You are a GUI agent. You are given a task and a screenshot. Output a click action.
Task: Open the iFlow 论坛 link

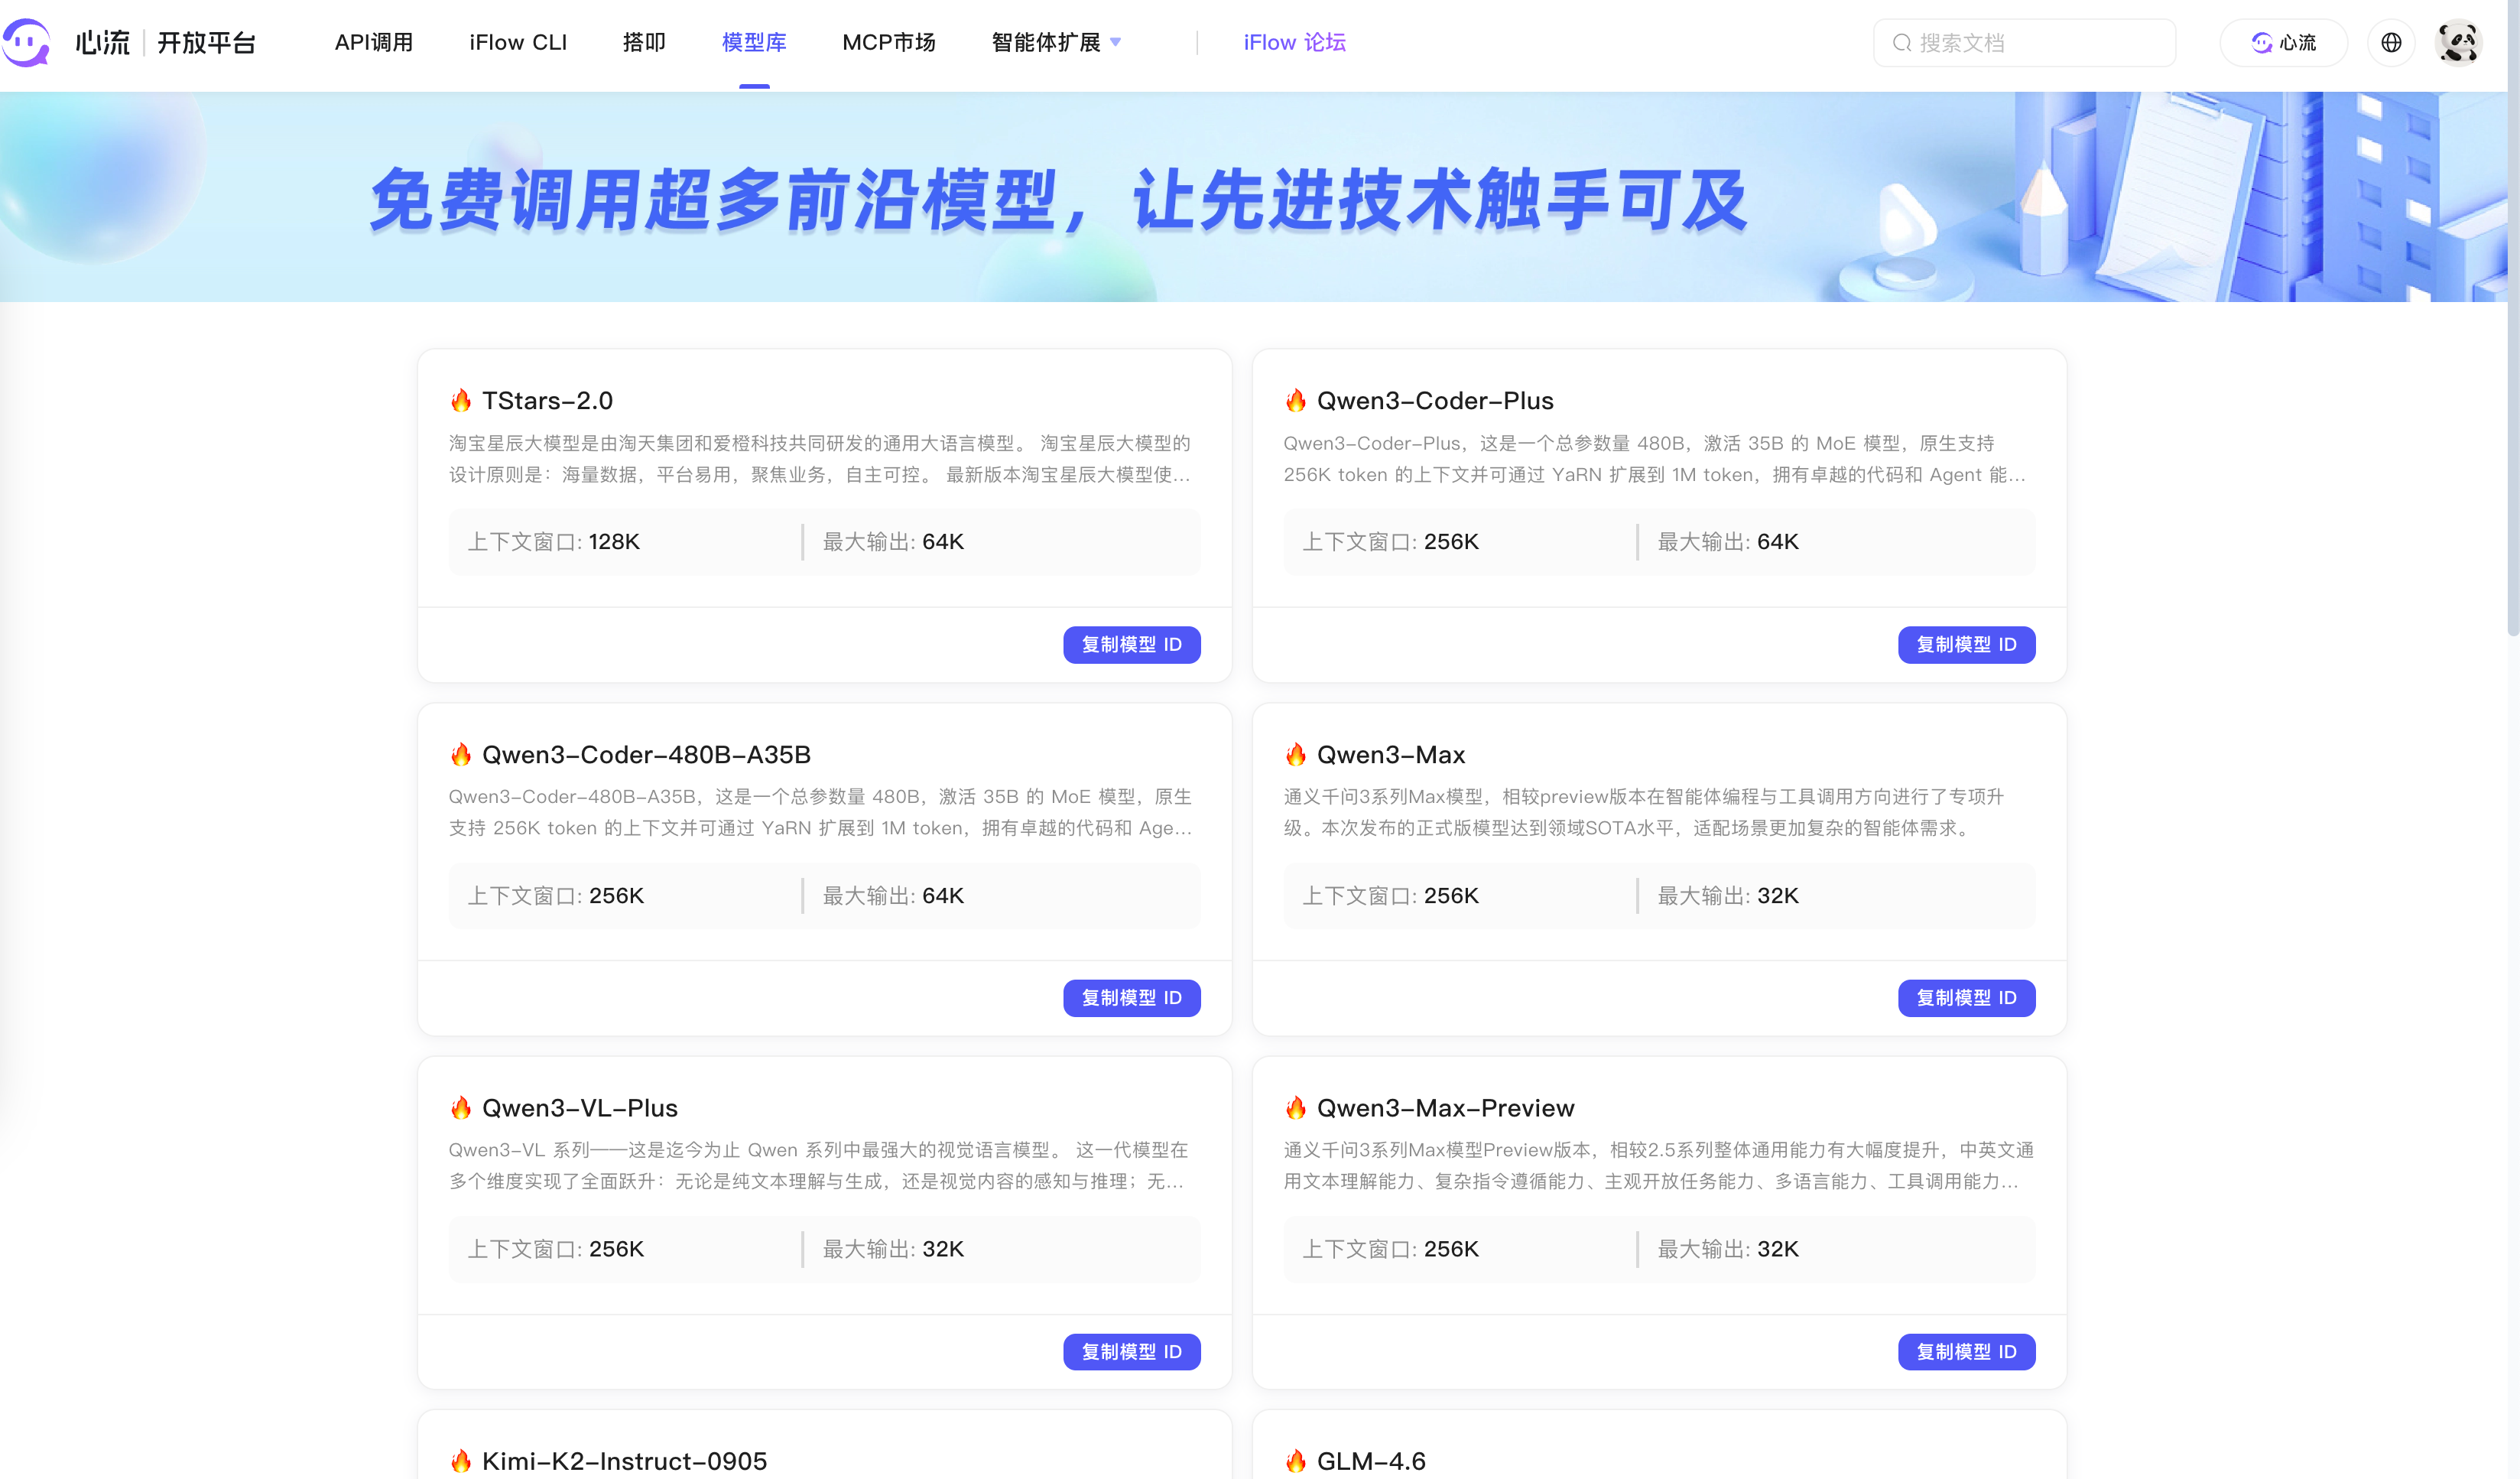pos(1294,43)
